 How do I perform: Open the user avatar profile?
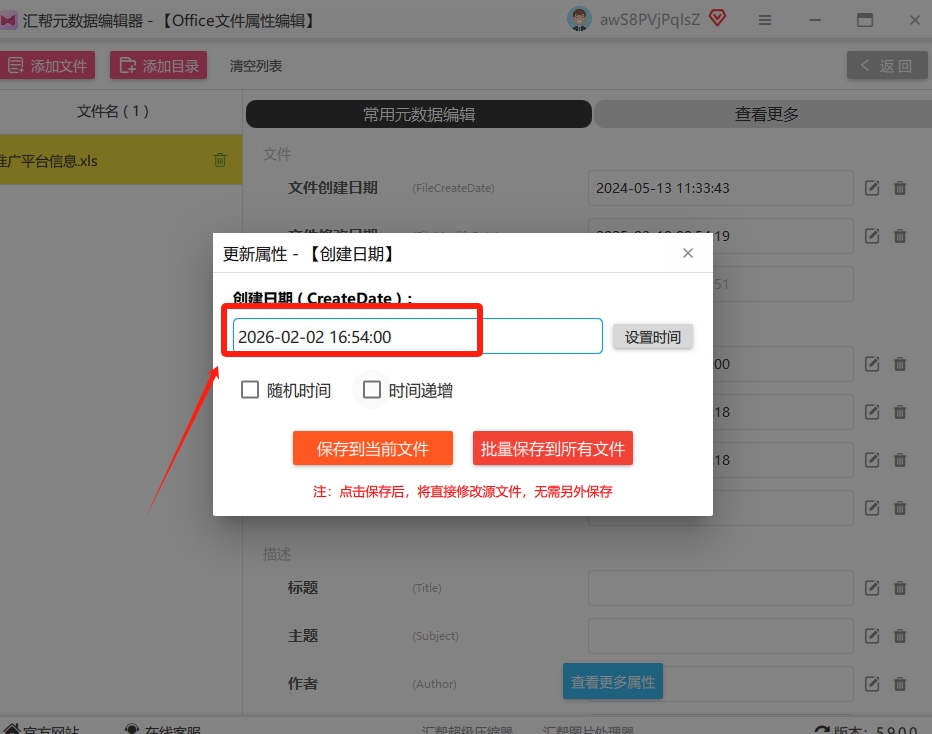coord(578,19)
